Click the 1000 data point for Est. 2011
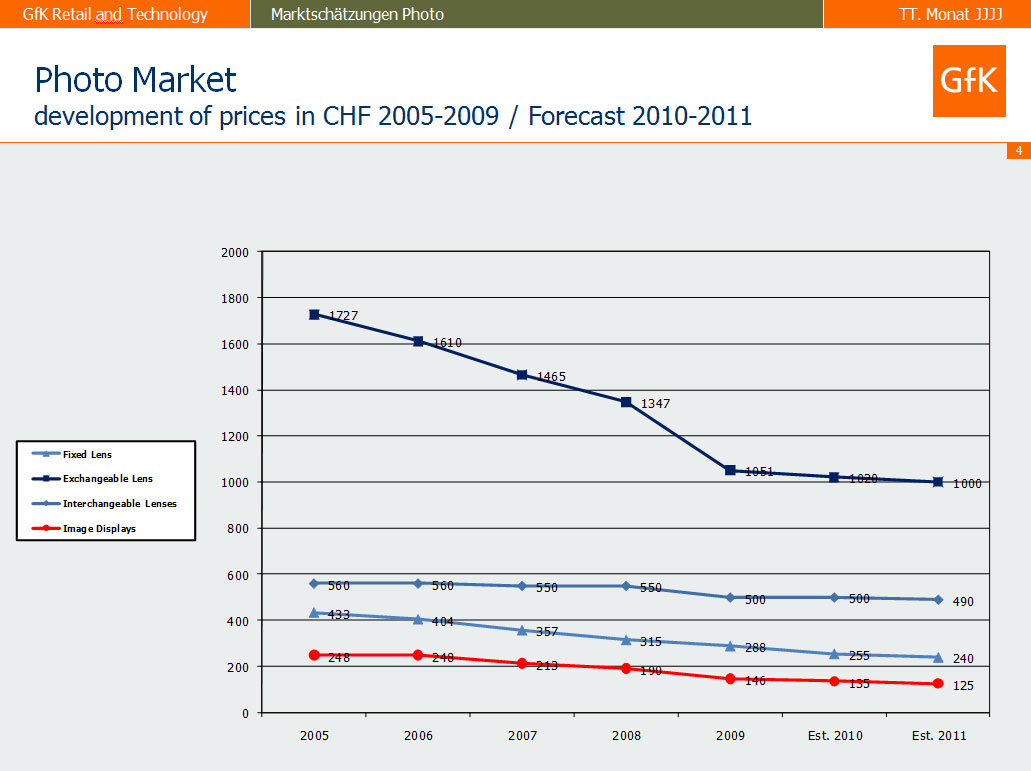 pos(938,482)
